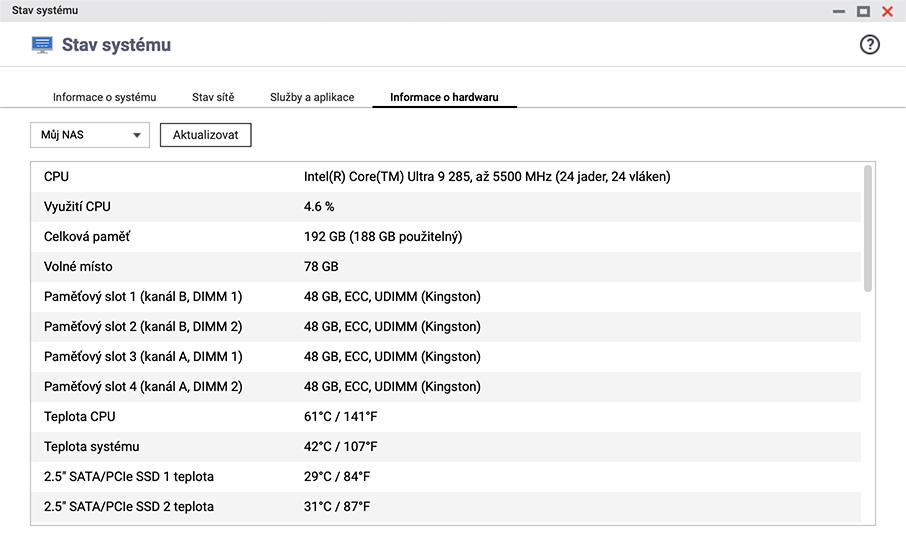Image resolution: width=906 pixels, height=546 pixels.
Task: Select the Využití CPU row
Action: pyautogui.click(x=446, y=207)
